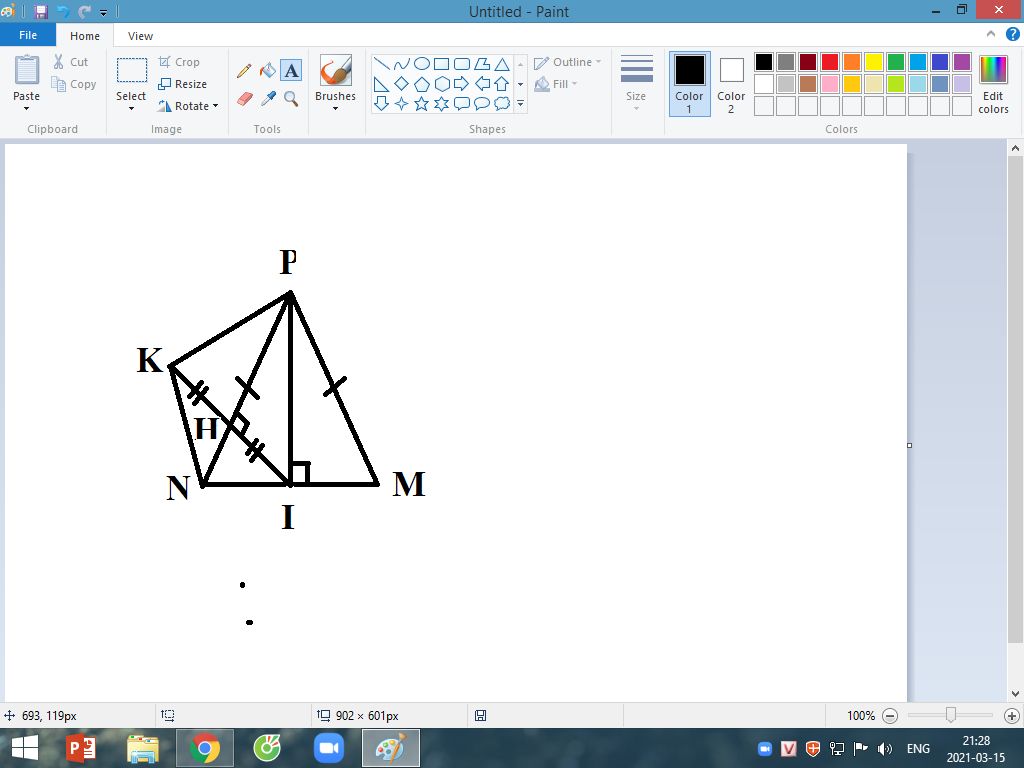Select the Eraser tool

[244, 99]
